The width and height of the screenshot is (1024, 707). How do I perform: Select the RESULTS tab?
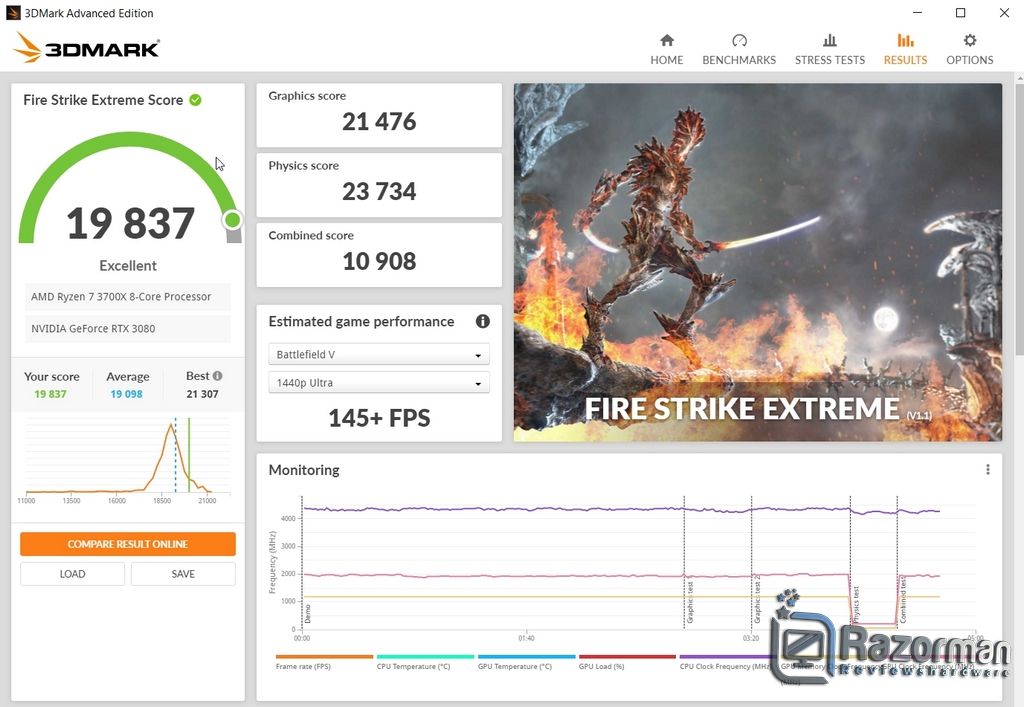coord(905,50)
